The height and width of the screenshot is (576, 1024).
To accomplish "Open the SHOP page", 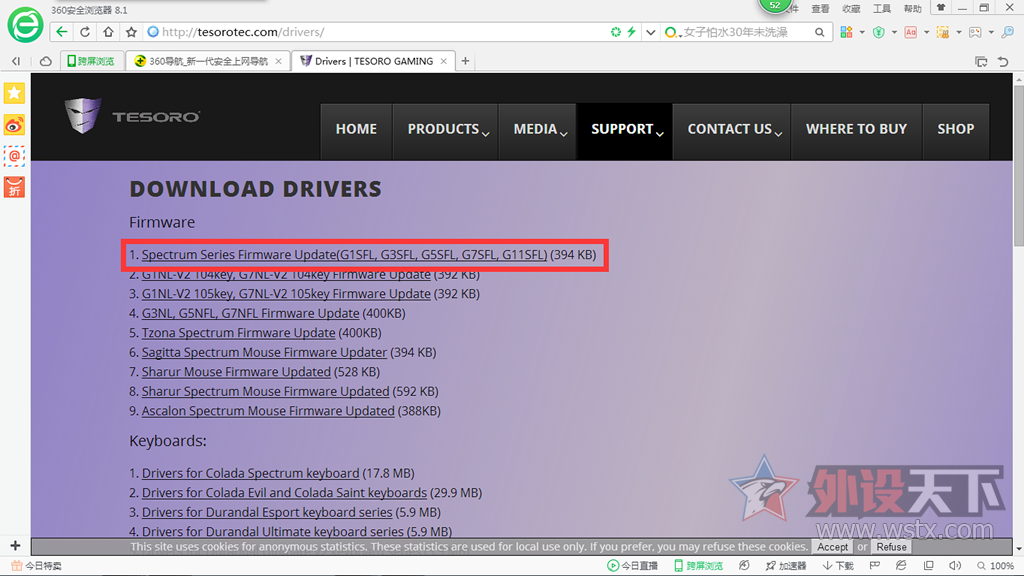I will click(x=955, y=129).
